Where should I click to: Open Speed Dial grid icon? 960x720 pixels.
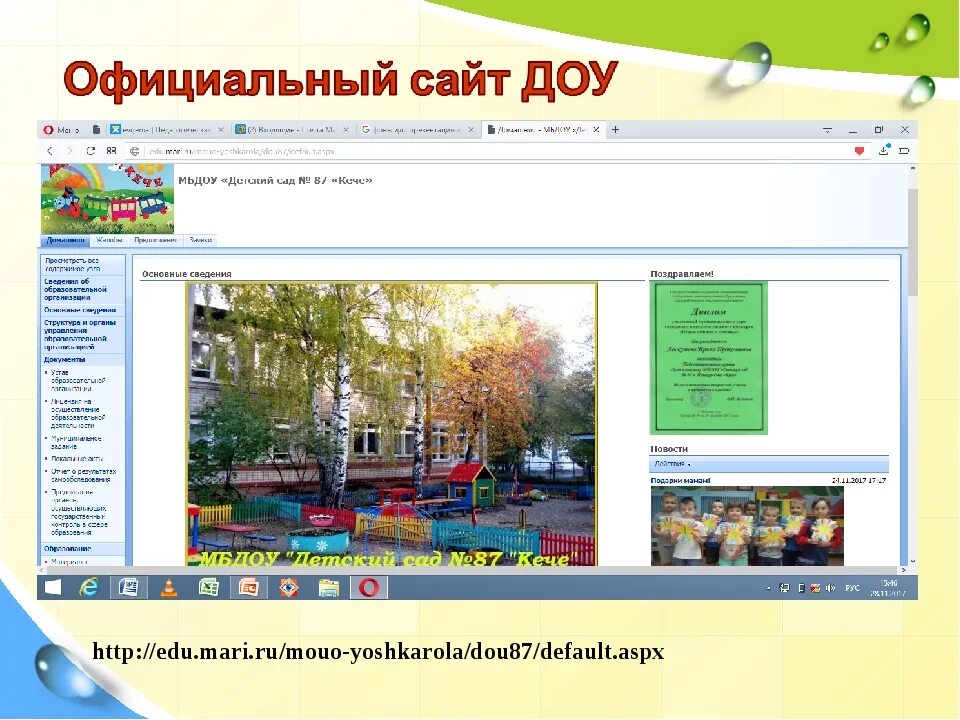[x=111, y=151]
